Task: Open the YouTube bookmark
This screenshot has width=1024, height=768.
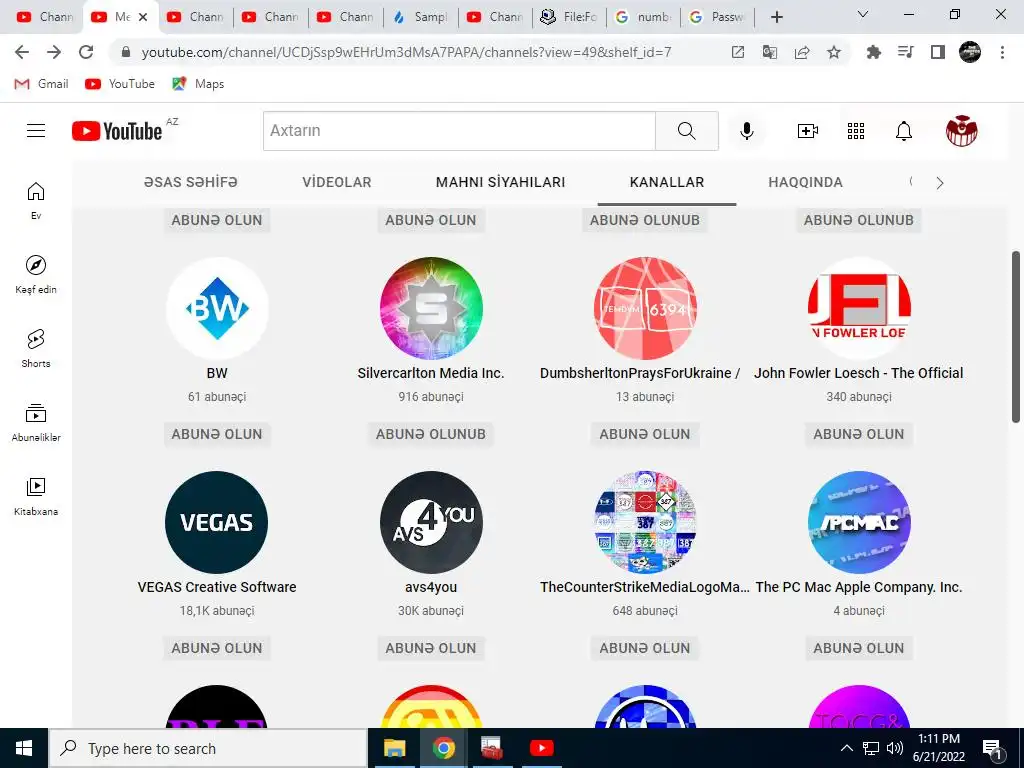Action: pyautogui.click(x=120, y=84)
